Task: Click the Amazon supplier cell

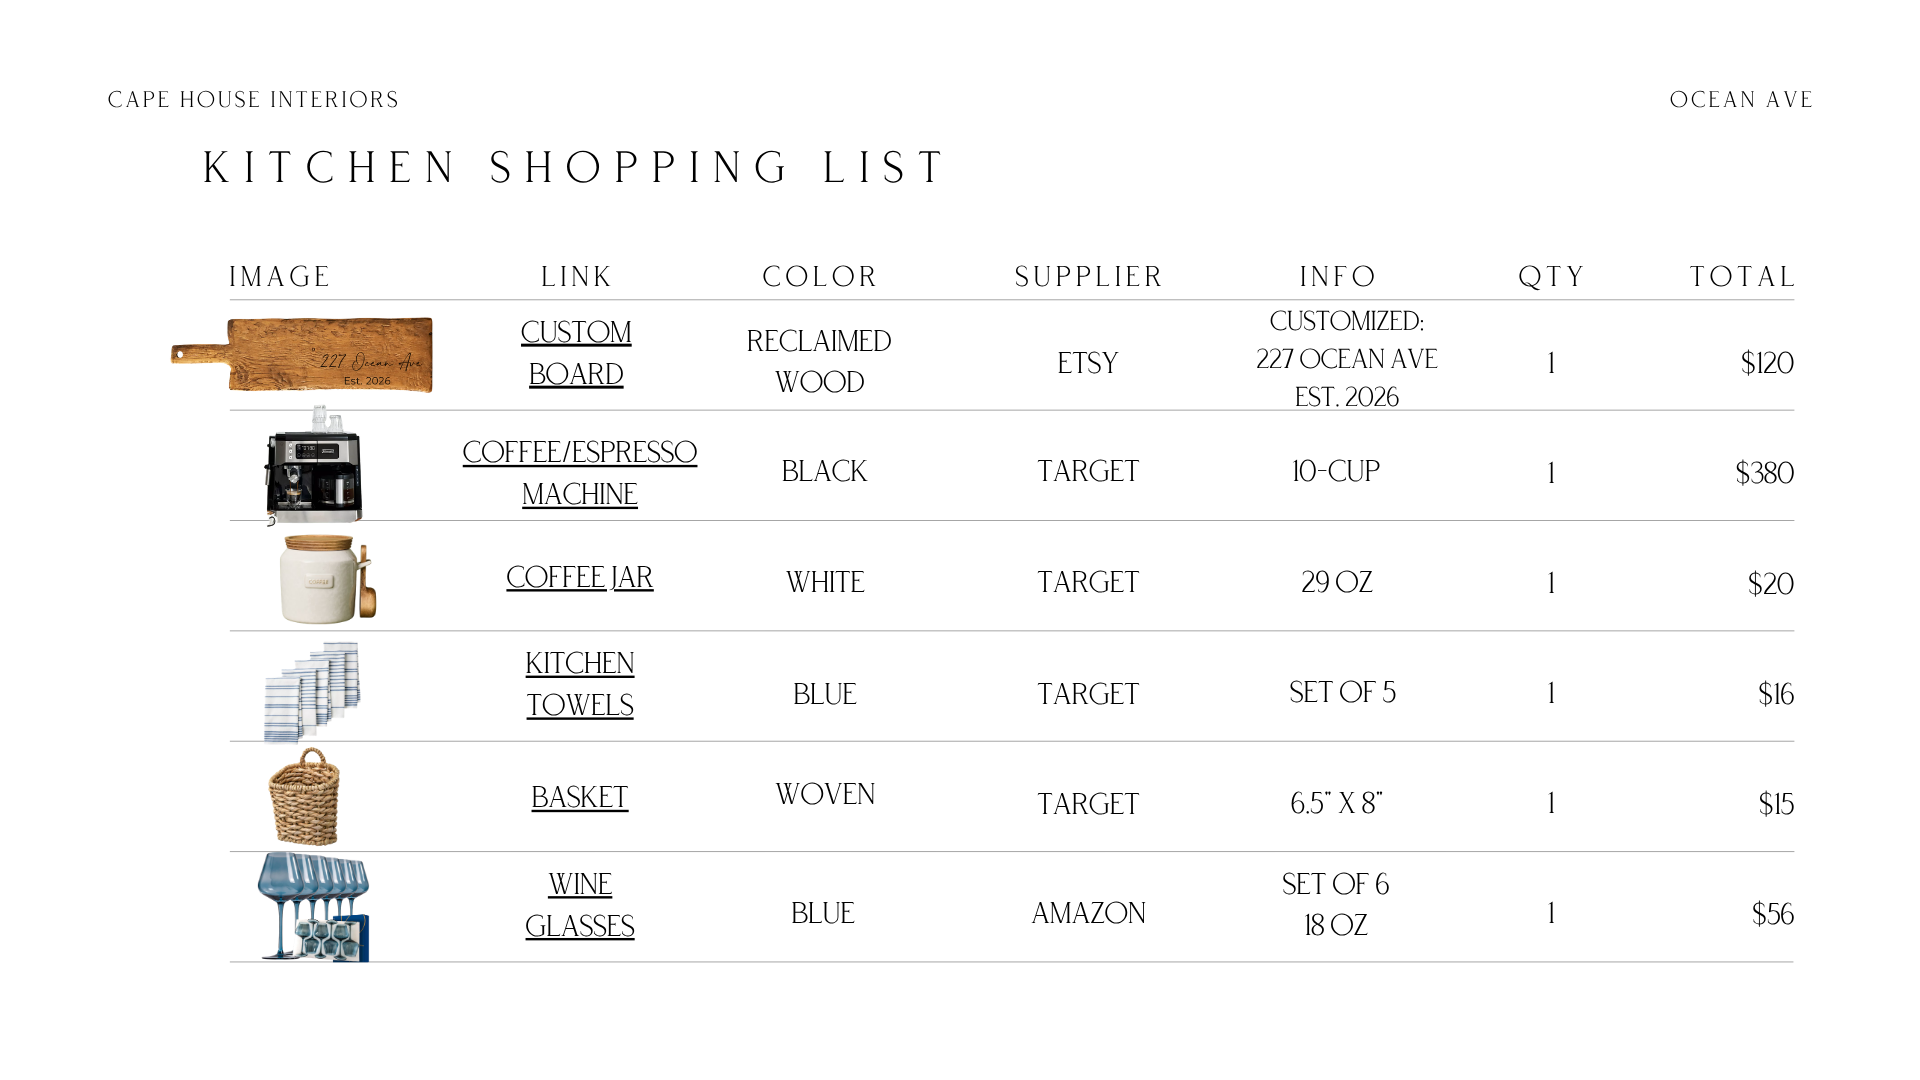Action: point(1088,913)
